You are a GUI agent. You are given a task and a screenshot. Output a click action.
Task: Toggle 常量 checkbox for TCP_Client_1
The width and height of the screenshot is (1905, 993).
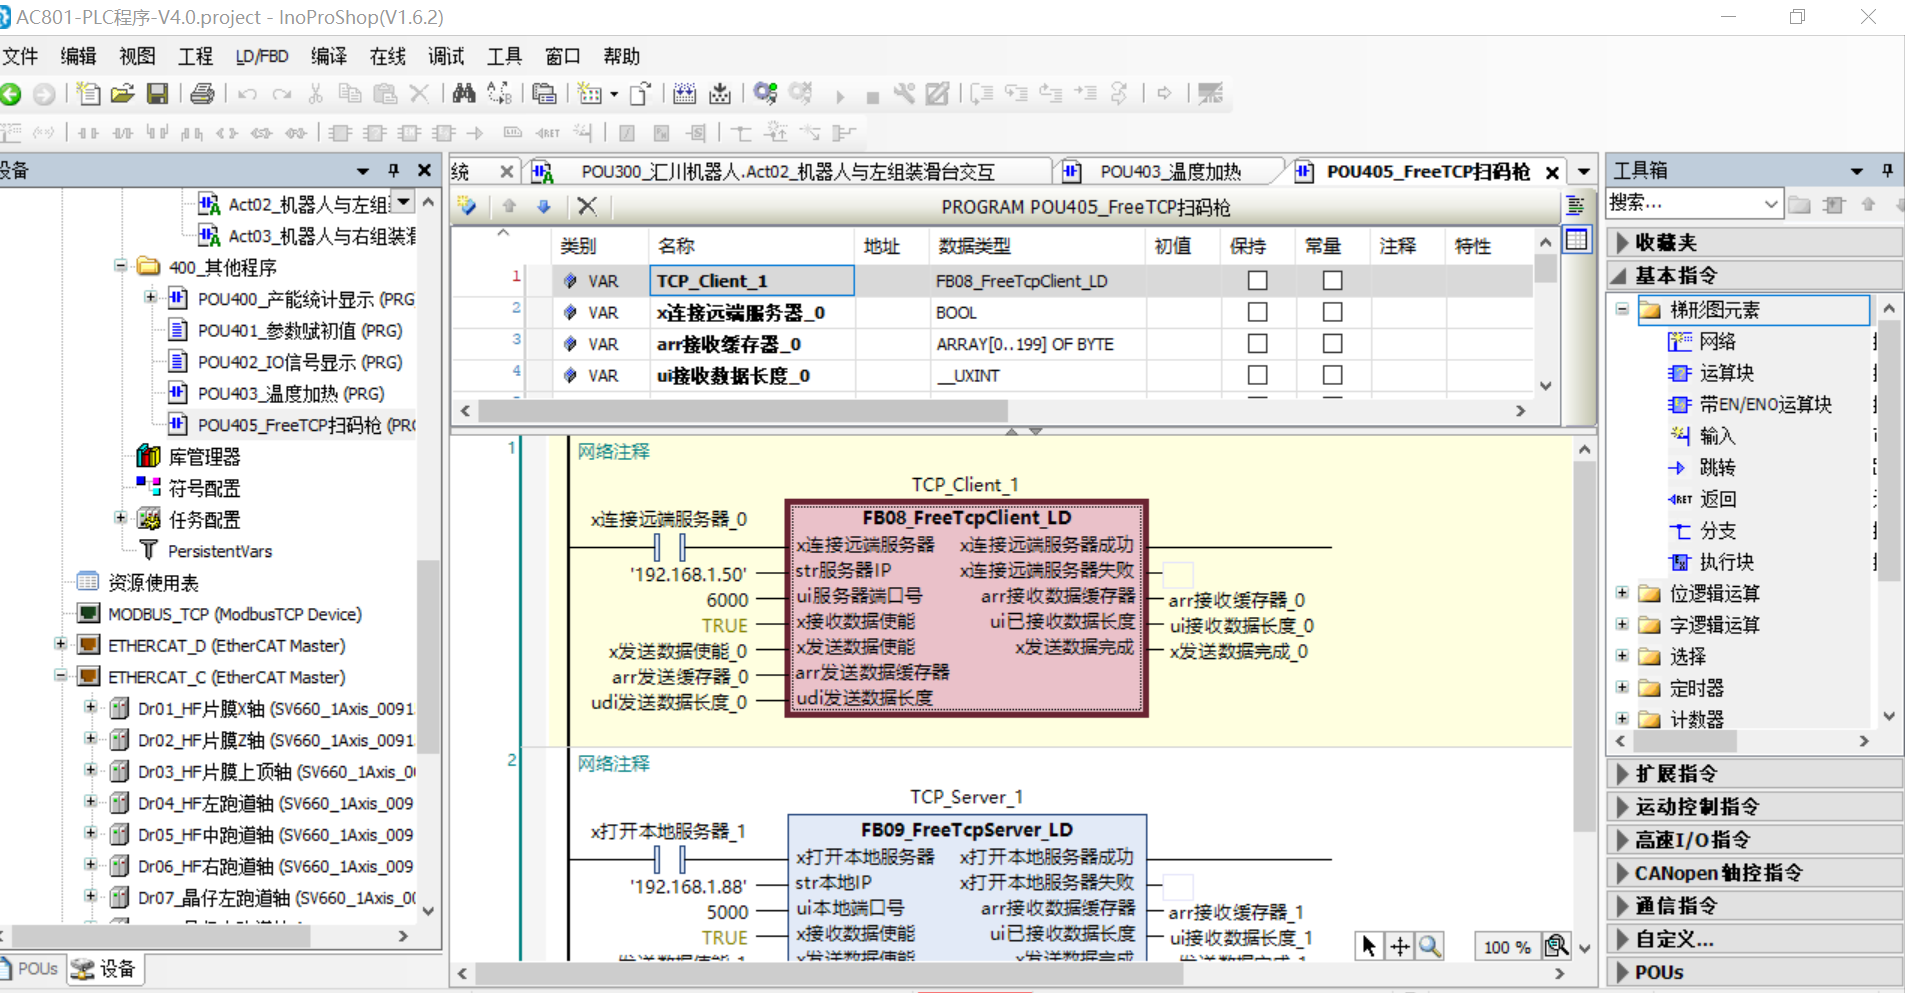[x=1332, y=281]
